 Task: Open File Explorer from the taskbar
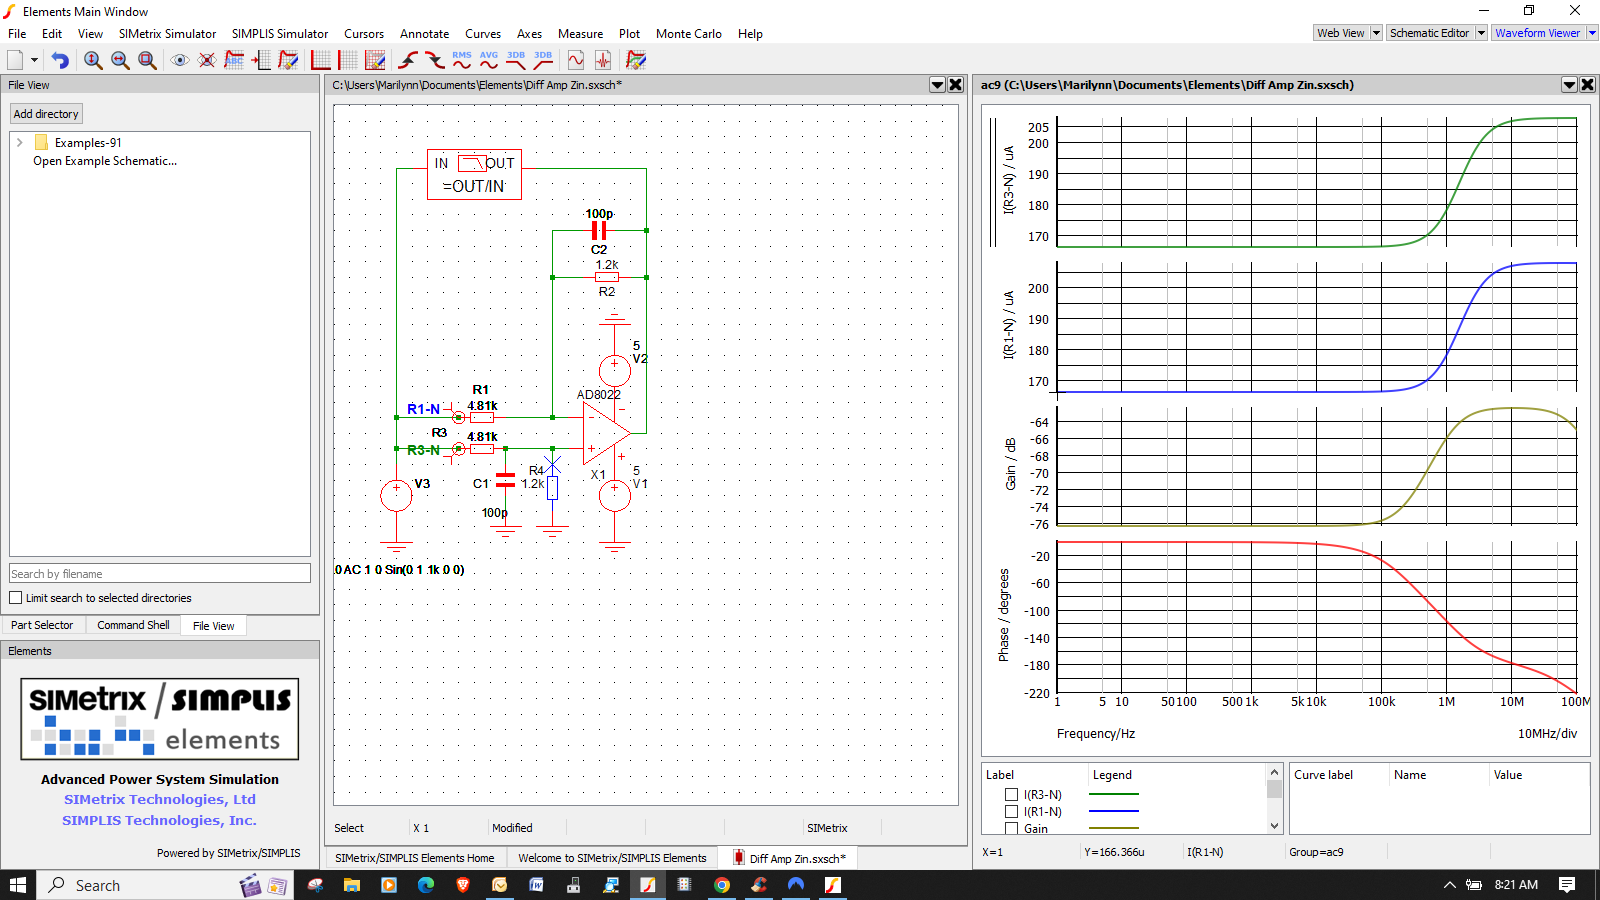pyautogui.click(x=352, y=885)
